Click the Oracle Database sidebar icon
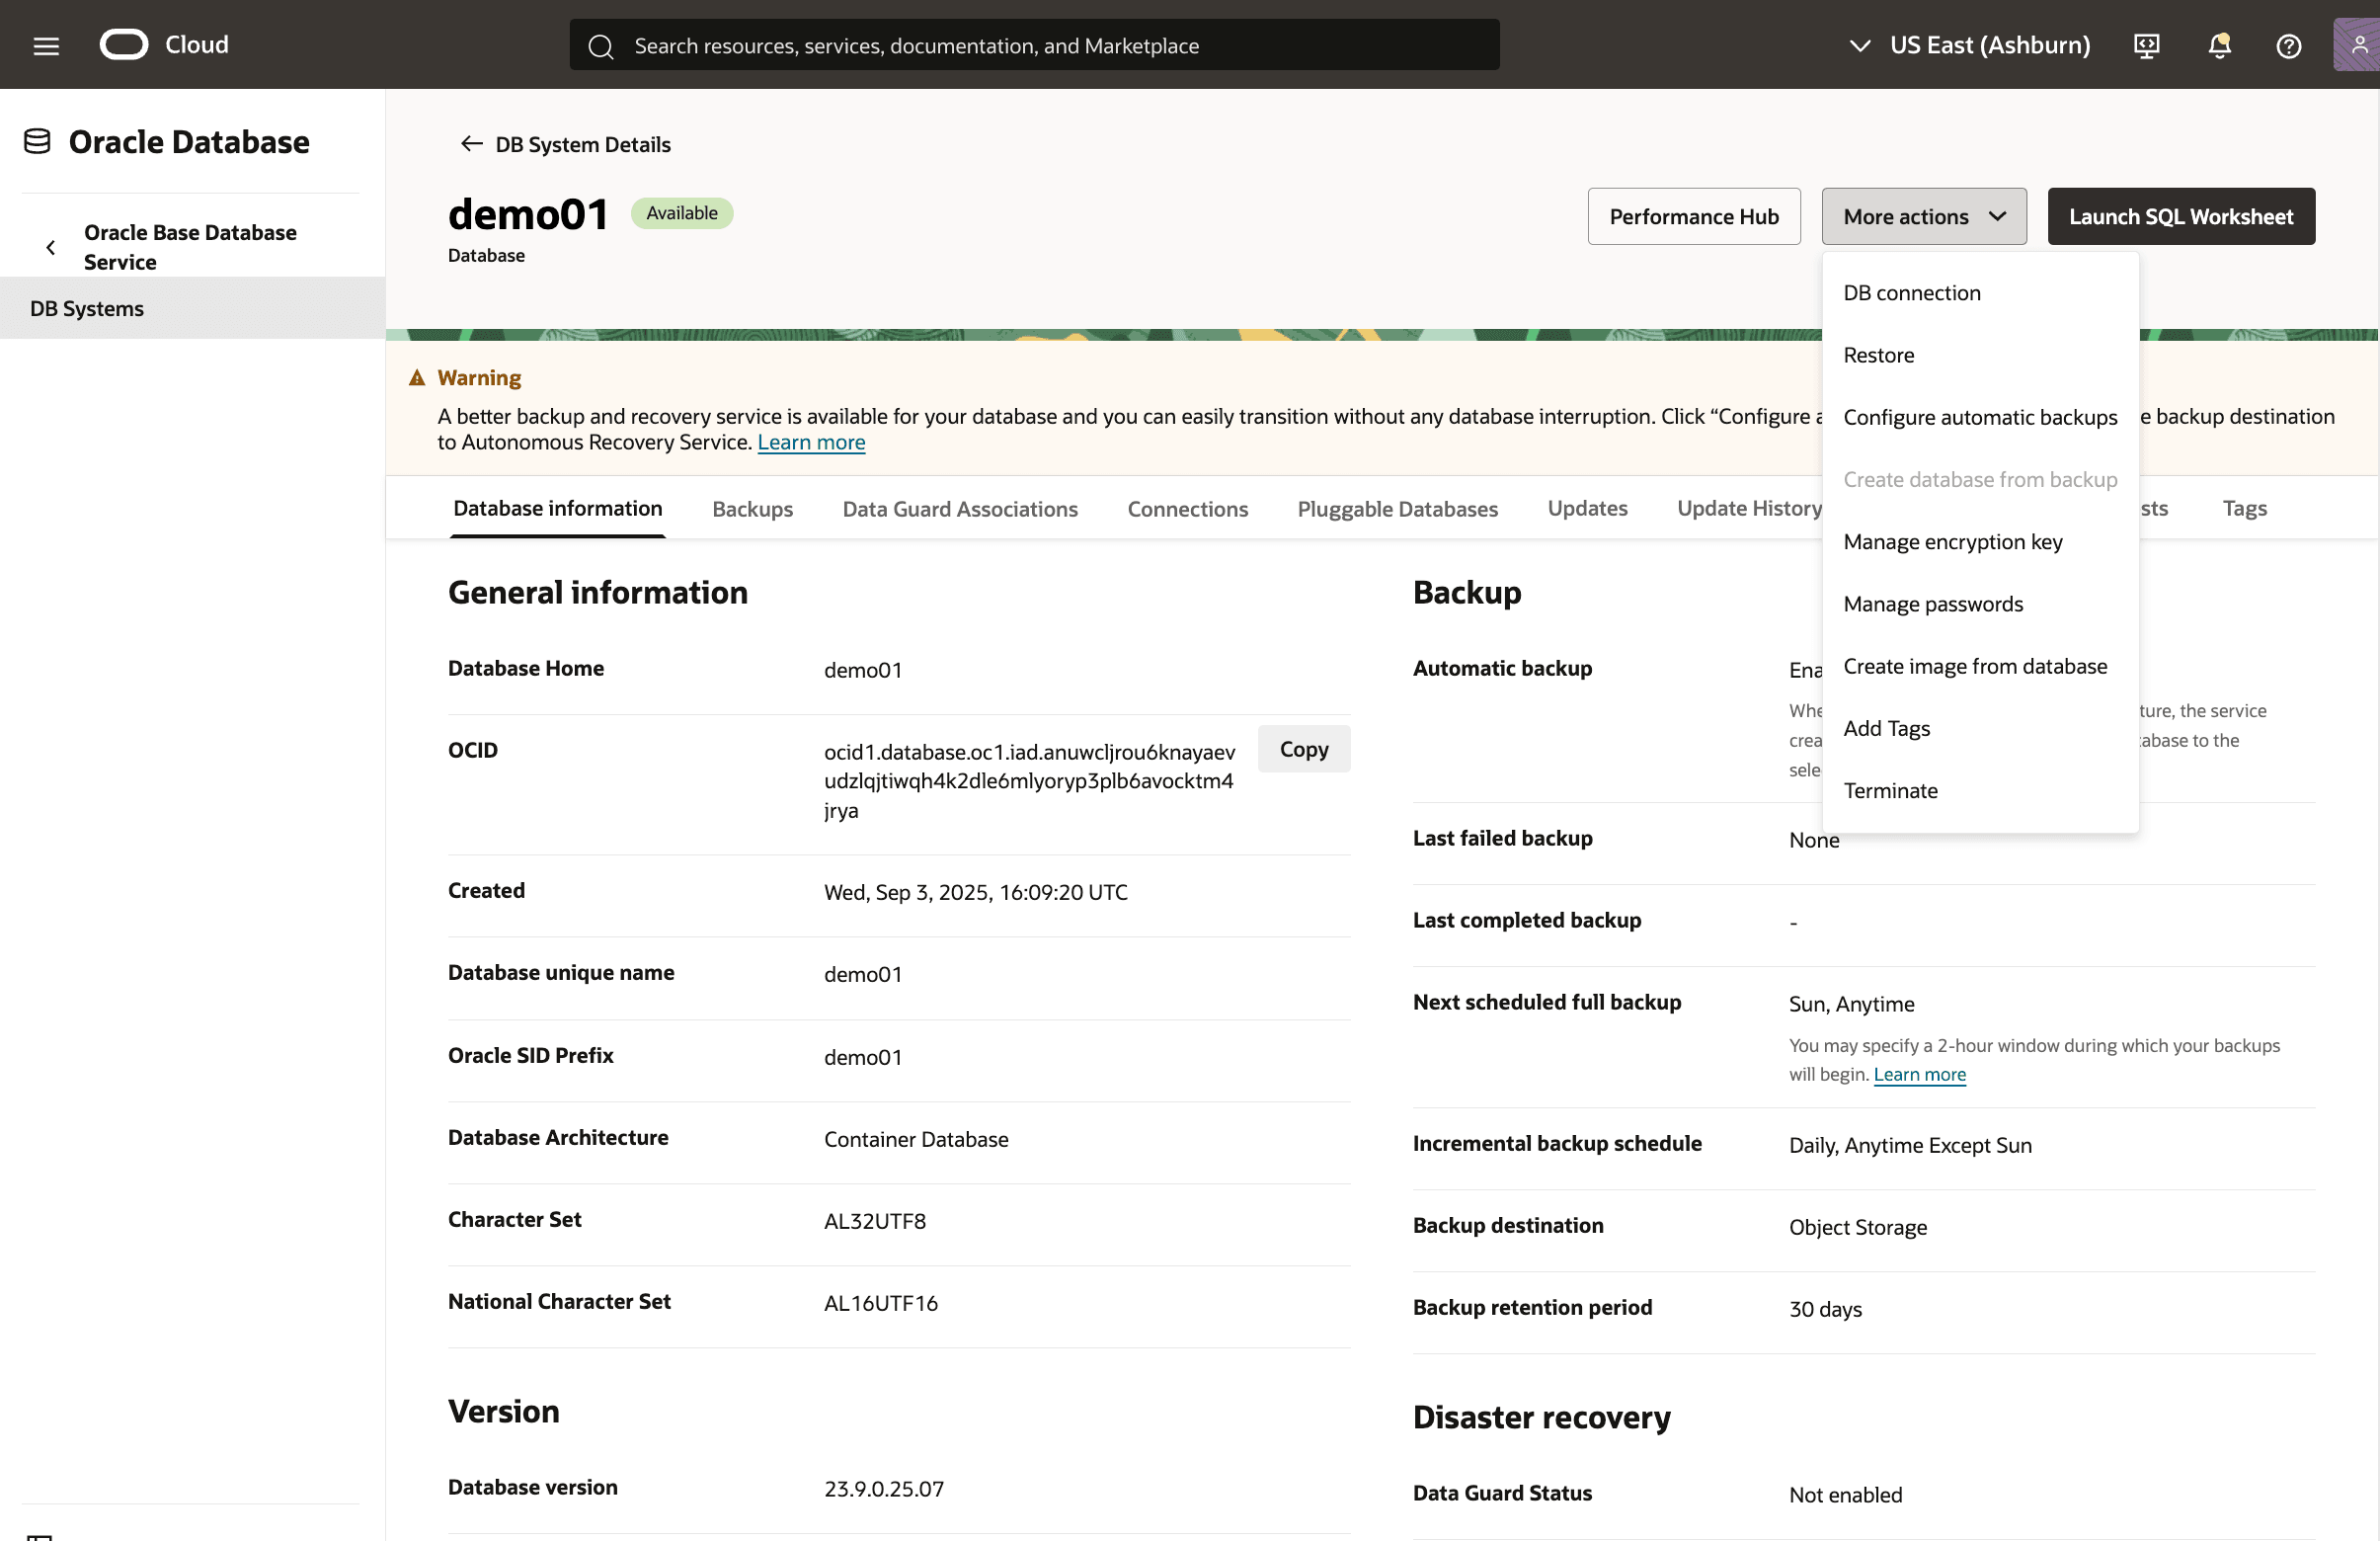The image size is (2380, 1541). [37, 141]
